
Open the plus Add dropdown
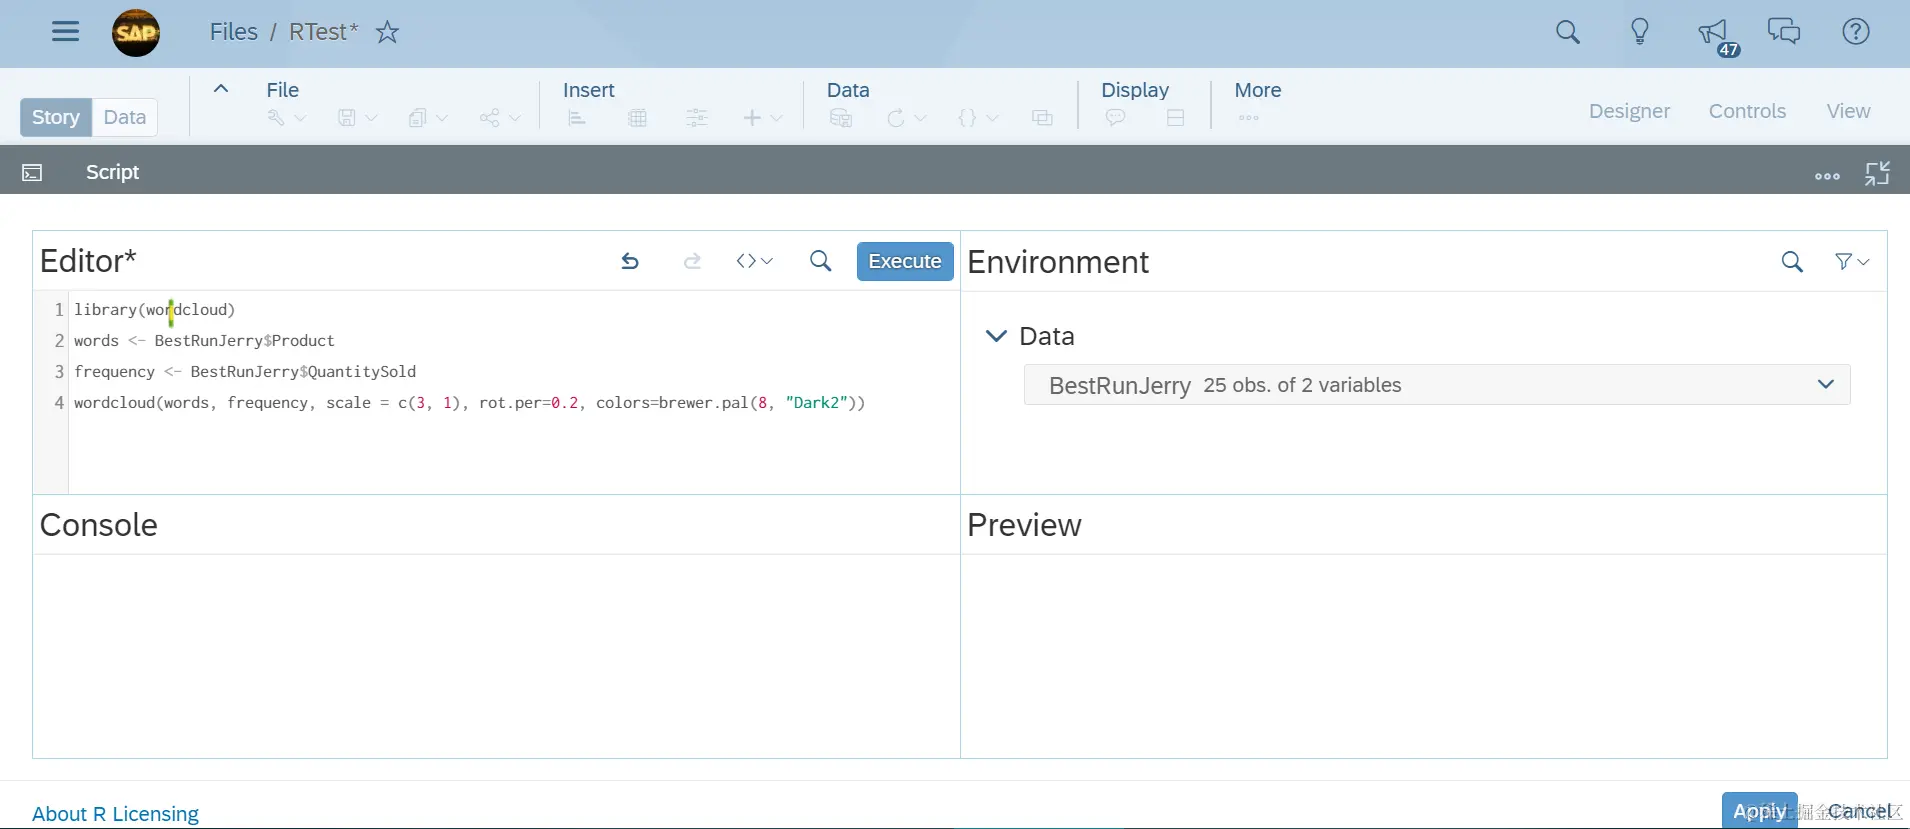coord(762,118)
